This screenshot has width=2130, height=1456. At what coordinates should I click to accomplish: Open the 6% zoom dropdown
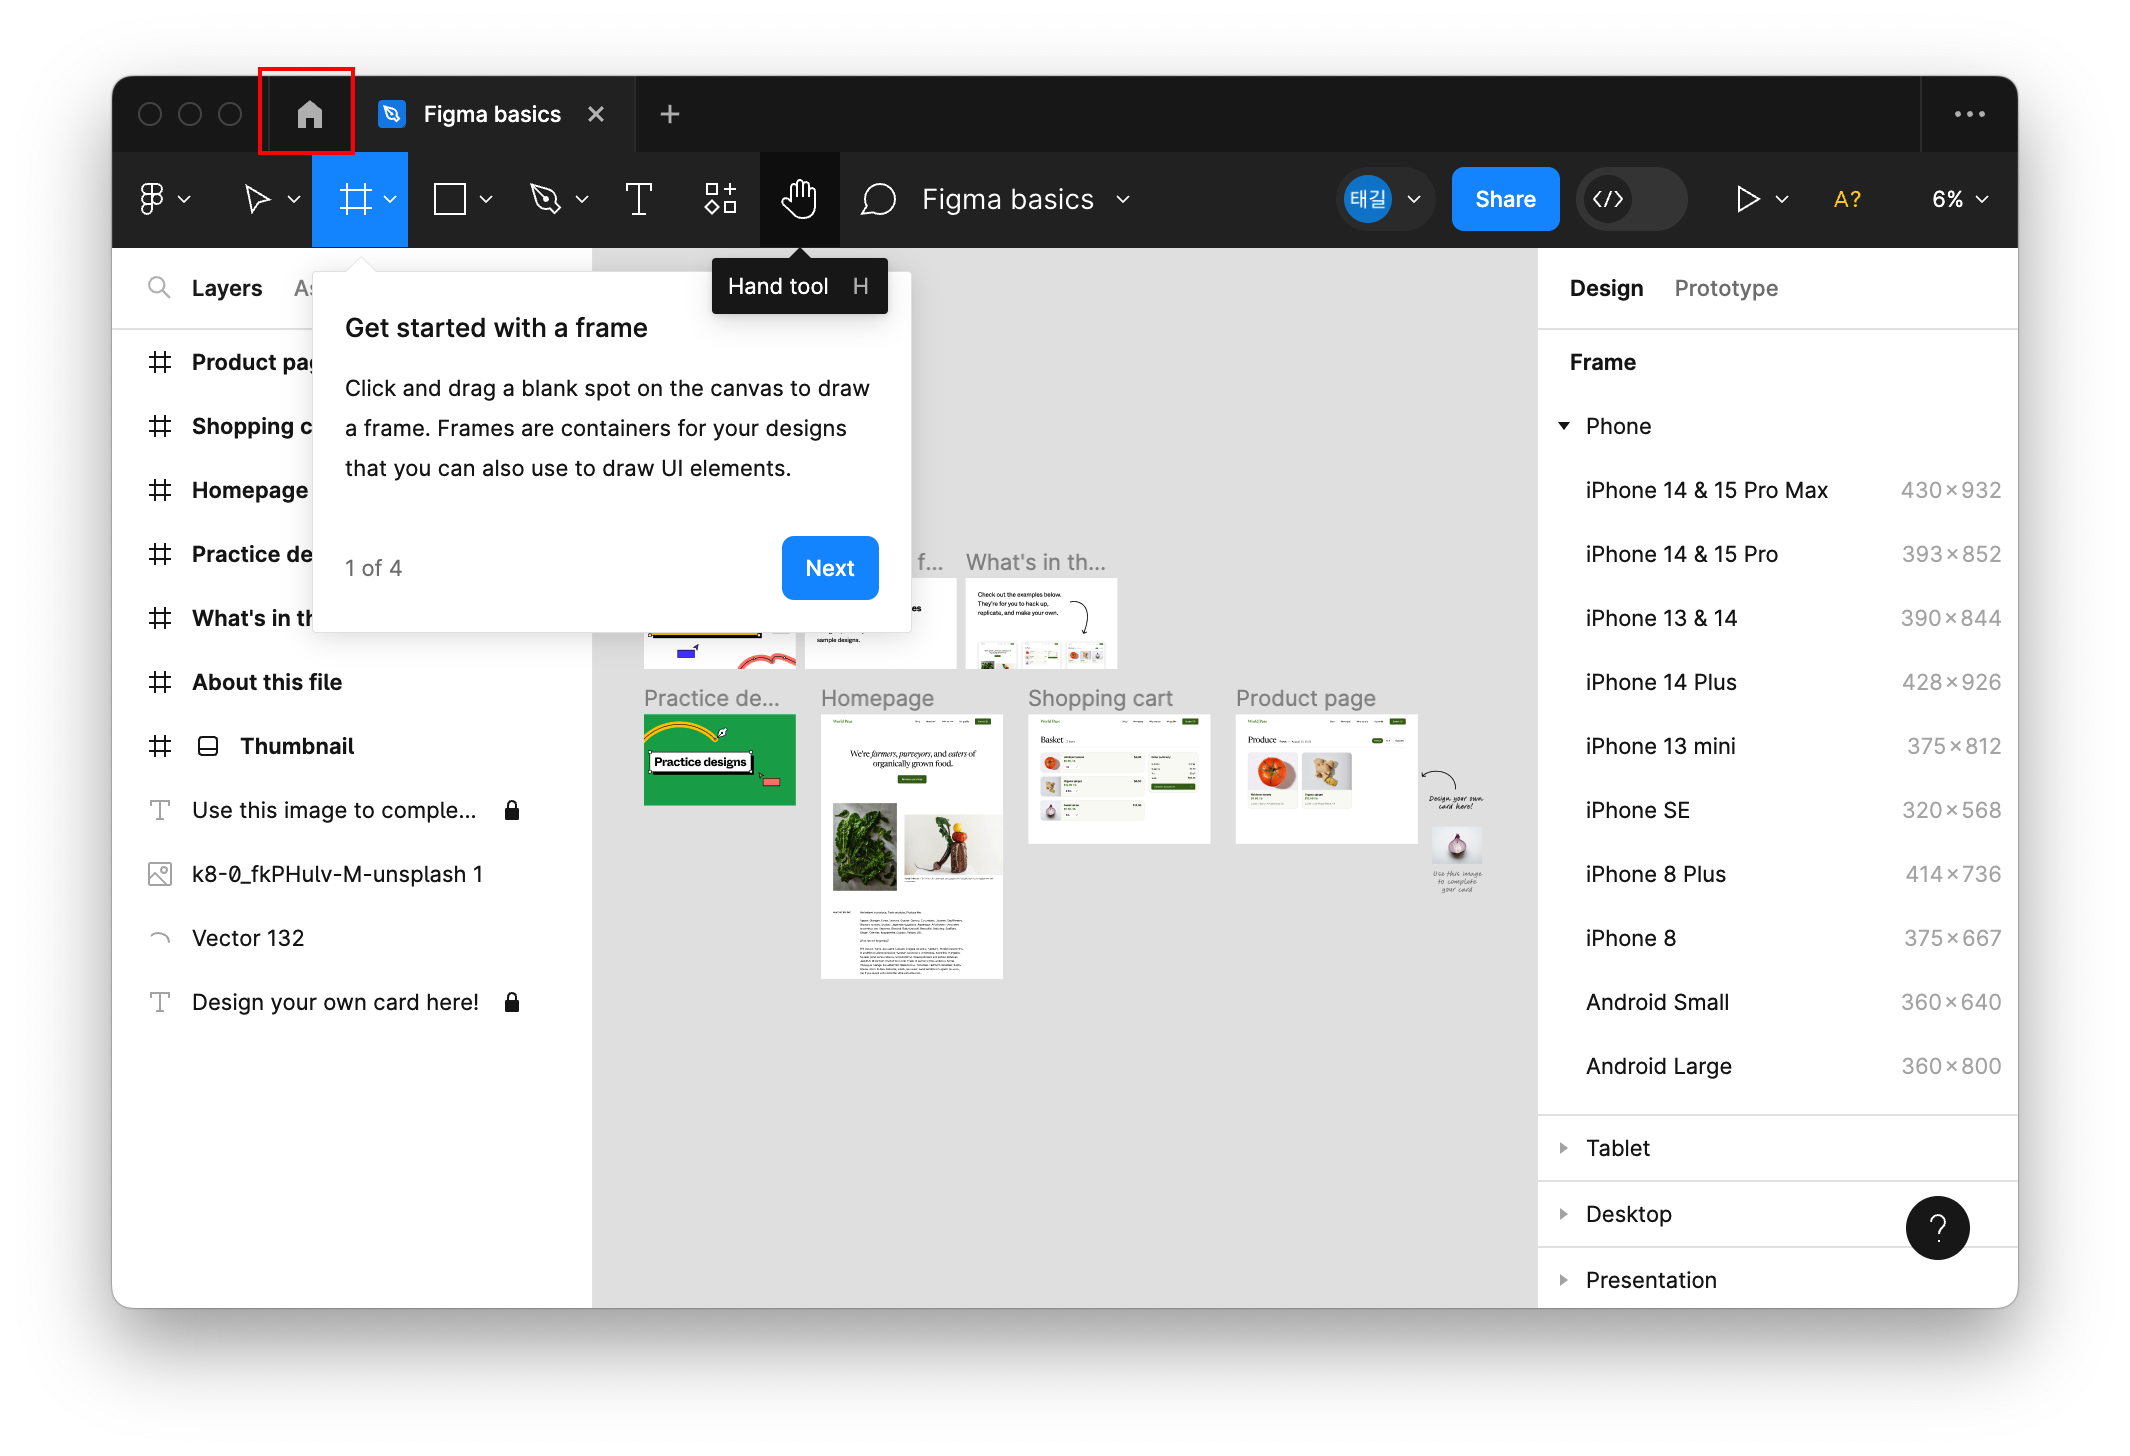pos(1959,199)
